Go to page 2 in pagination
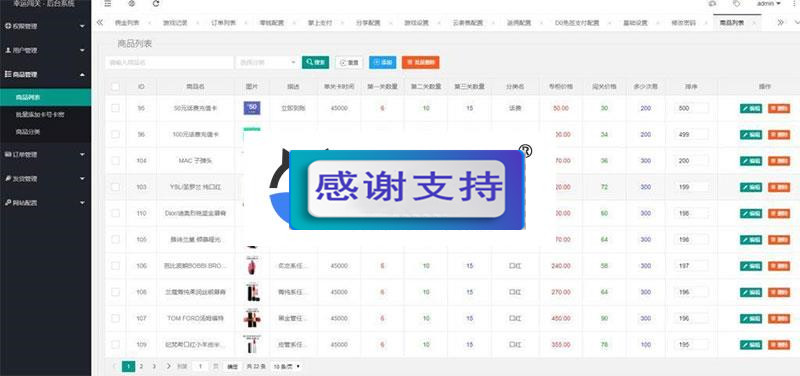Image resolution: width=800 pixels, height=376 pixels. point(142,366)
